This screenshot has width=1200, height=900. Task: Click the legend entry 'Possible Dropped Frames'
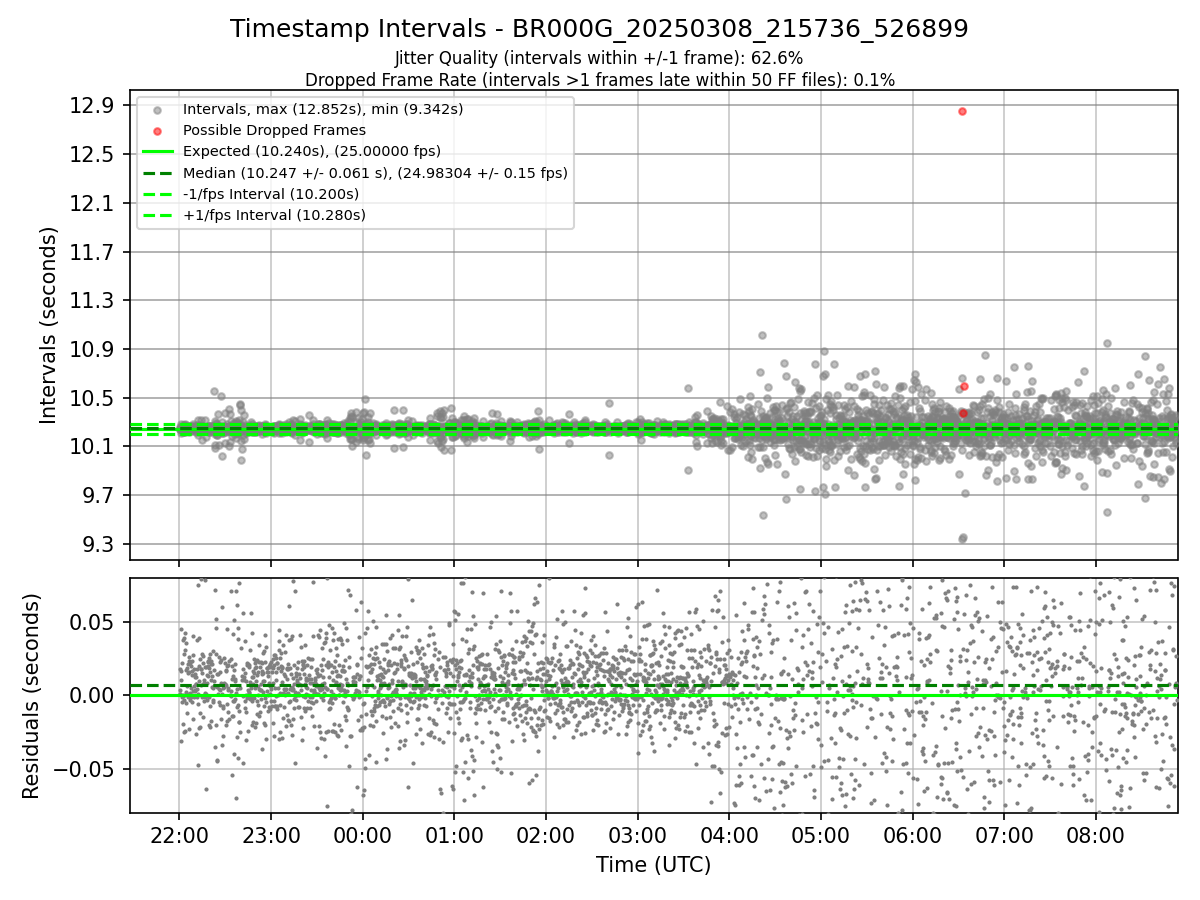274,130
